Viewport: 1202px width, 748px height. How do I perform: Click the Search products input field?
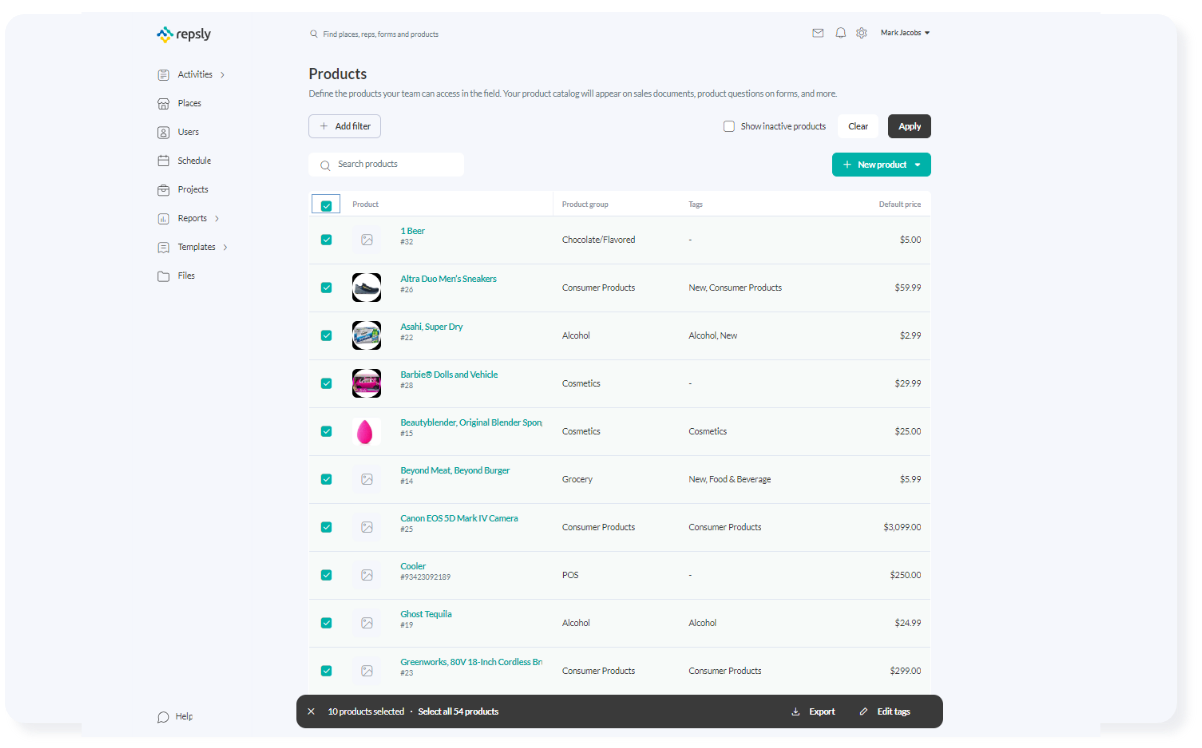tap(386, 165)
